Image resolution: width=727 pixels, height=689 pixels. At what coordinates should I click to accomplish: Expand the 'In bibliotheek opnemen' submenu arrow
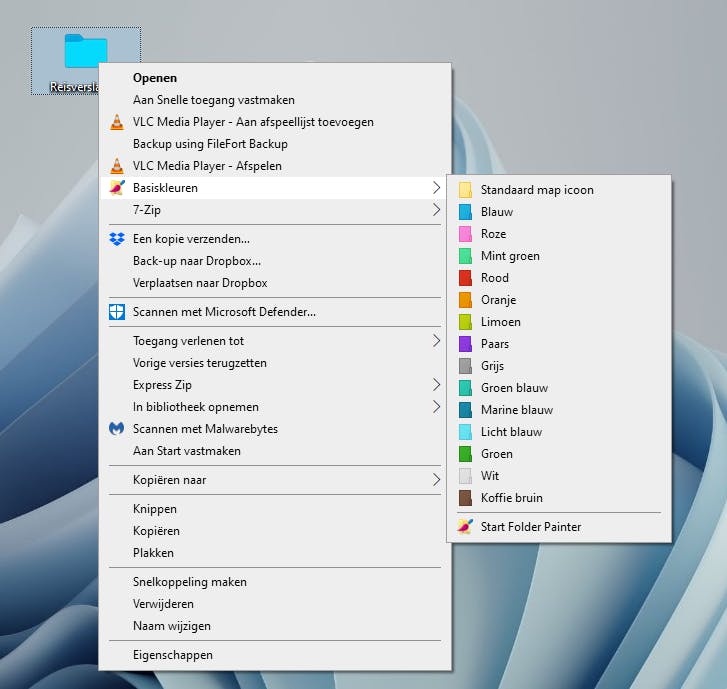pos(436,407)
